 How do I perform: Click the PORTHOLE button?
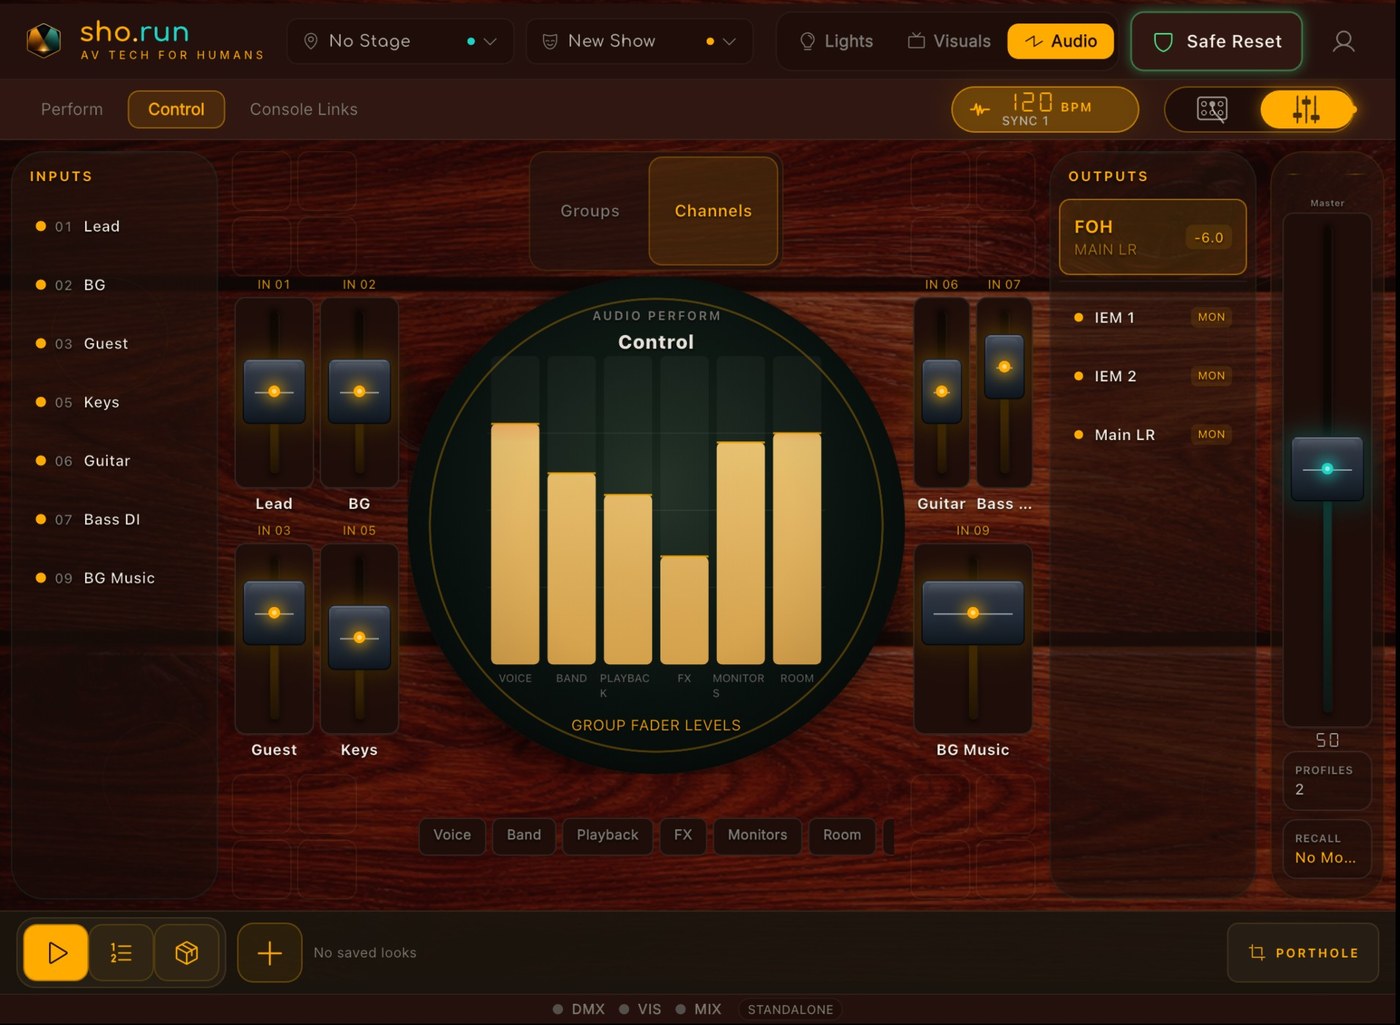(1303, 953)
